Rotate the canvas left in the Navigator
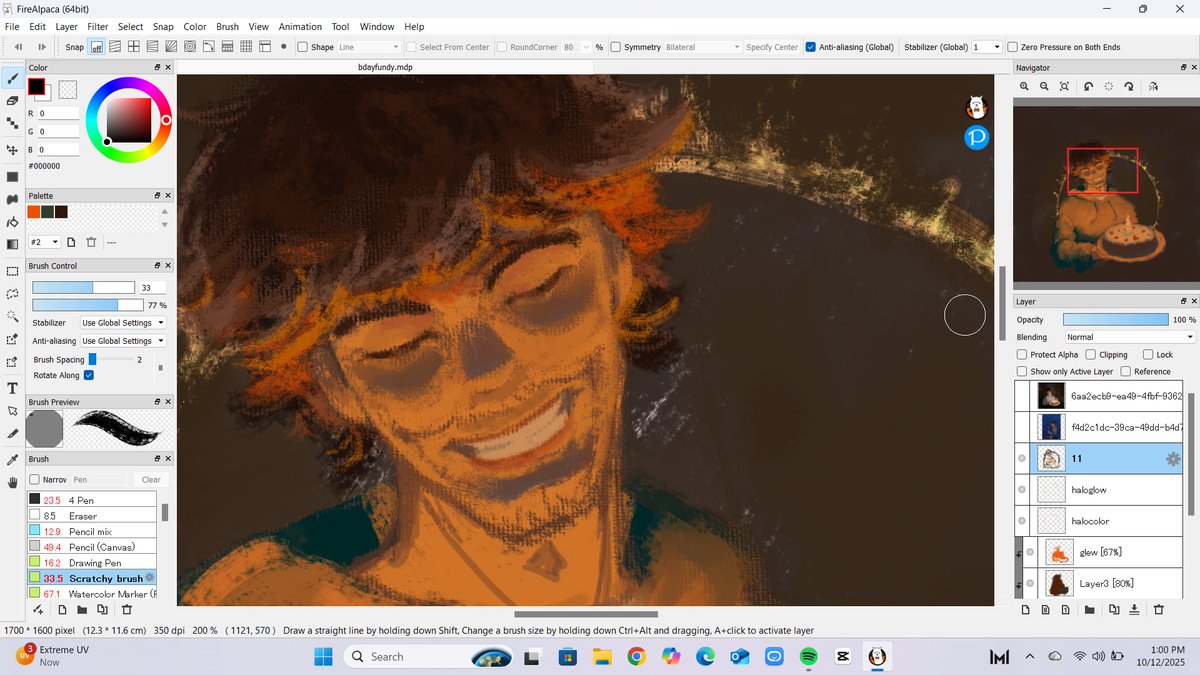 click(x=1089, y=87)
